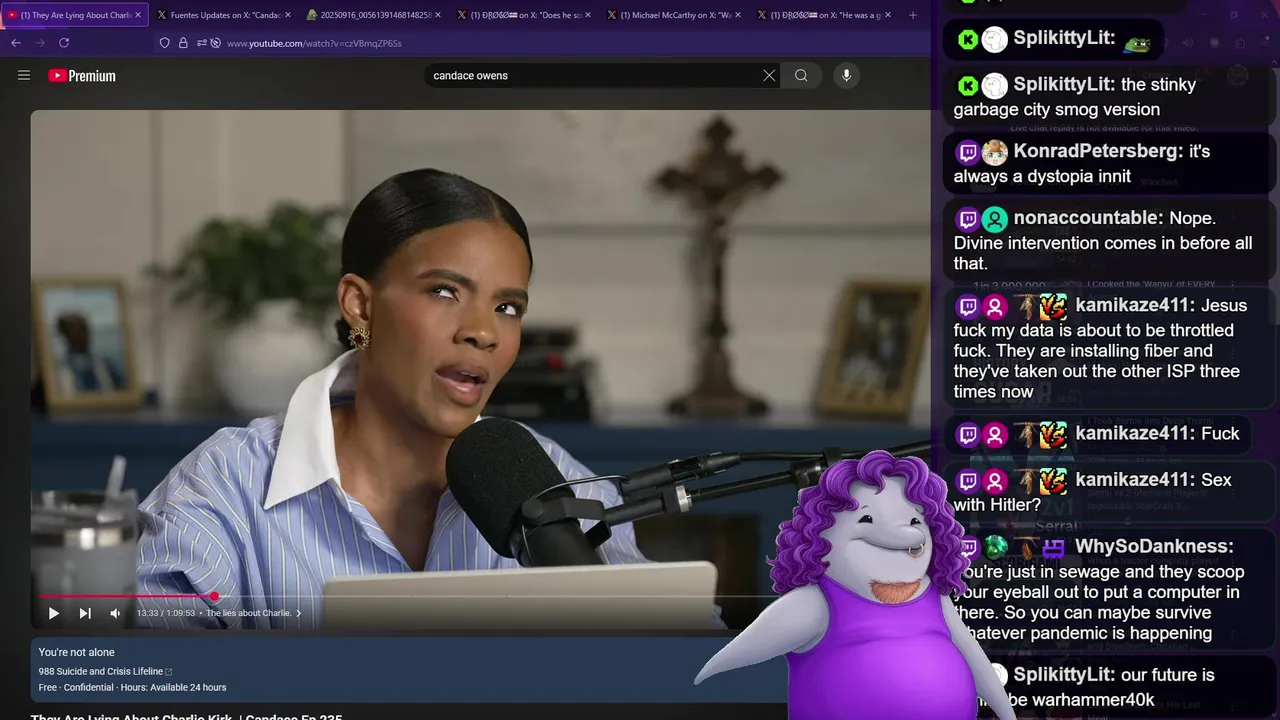Click Twitch badge beside kamikaze411 'Sex with Hitler?' message
This screenshot has width=1280, height=720.
coord(967,481)
